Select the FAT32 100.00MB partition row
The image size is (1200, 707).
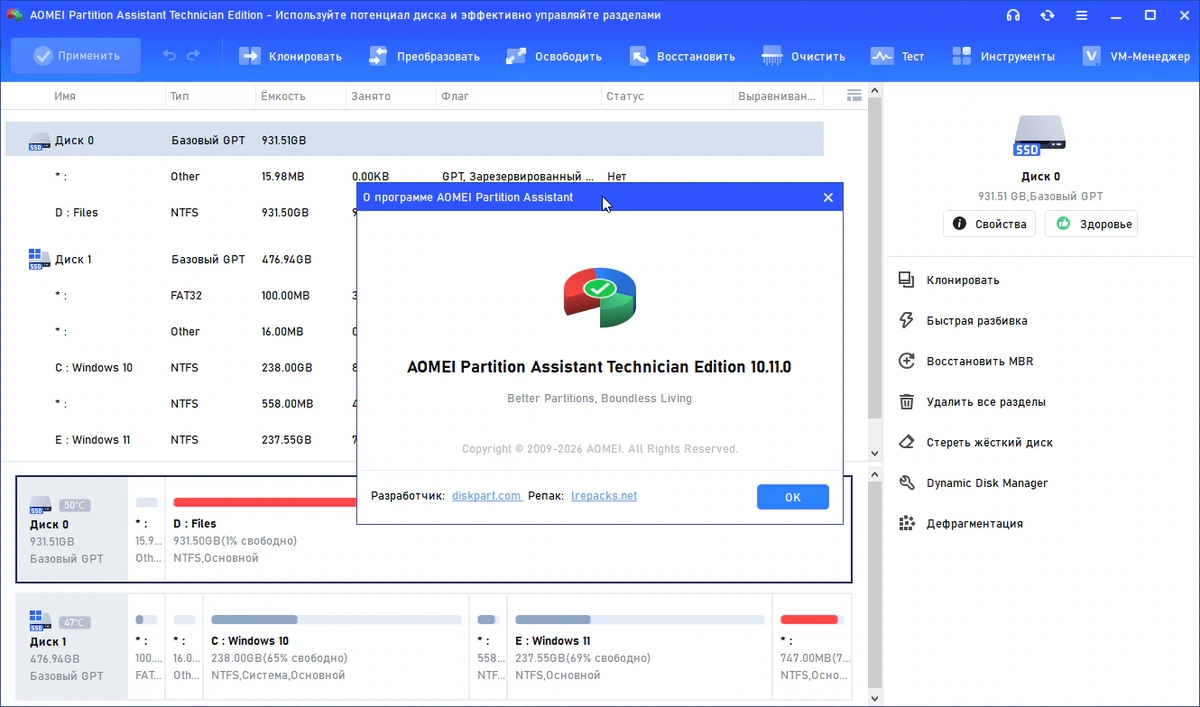click(182, 296)
